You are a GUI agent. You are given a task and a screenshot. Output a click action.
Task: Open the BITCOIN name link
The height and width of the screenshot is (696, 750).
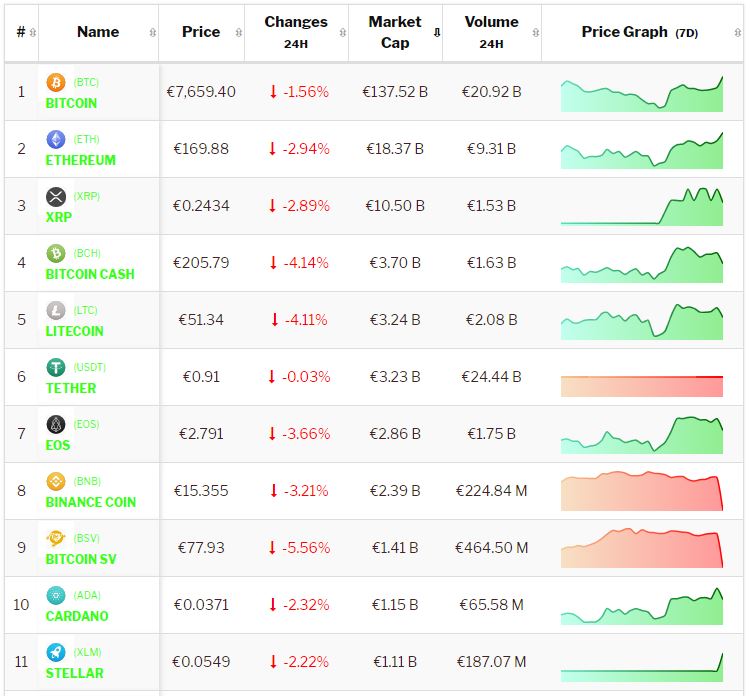point(71,103)
